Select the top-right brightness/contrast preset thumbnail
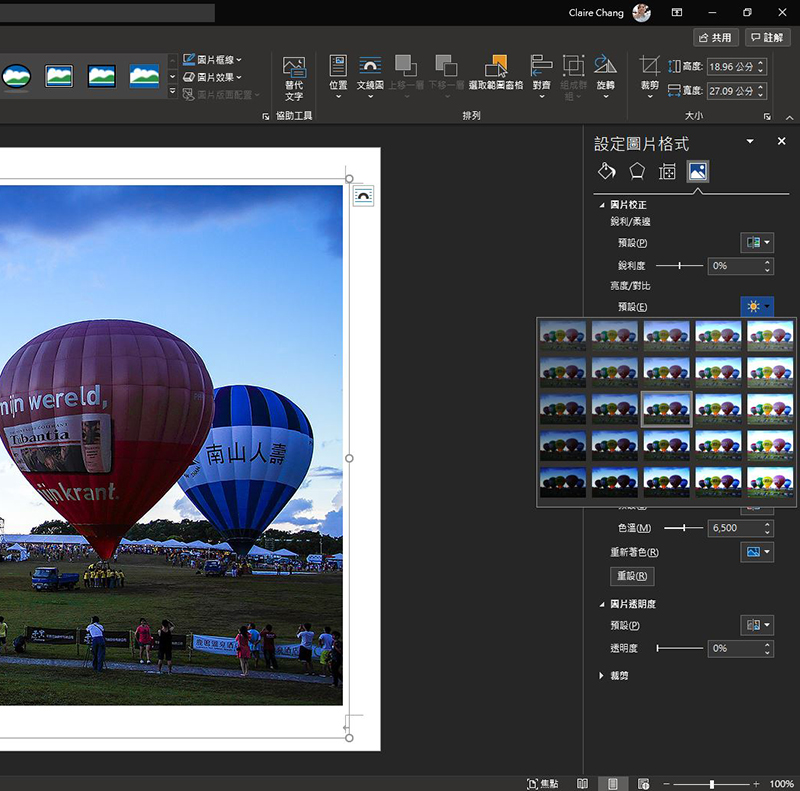The width and height of the screenshot is (800, 791). (x=769, y=334)
